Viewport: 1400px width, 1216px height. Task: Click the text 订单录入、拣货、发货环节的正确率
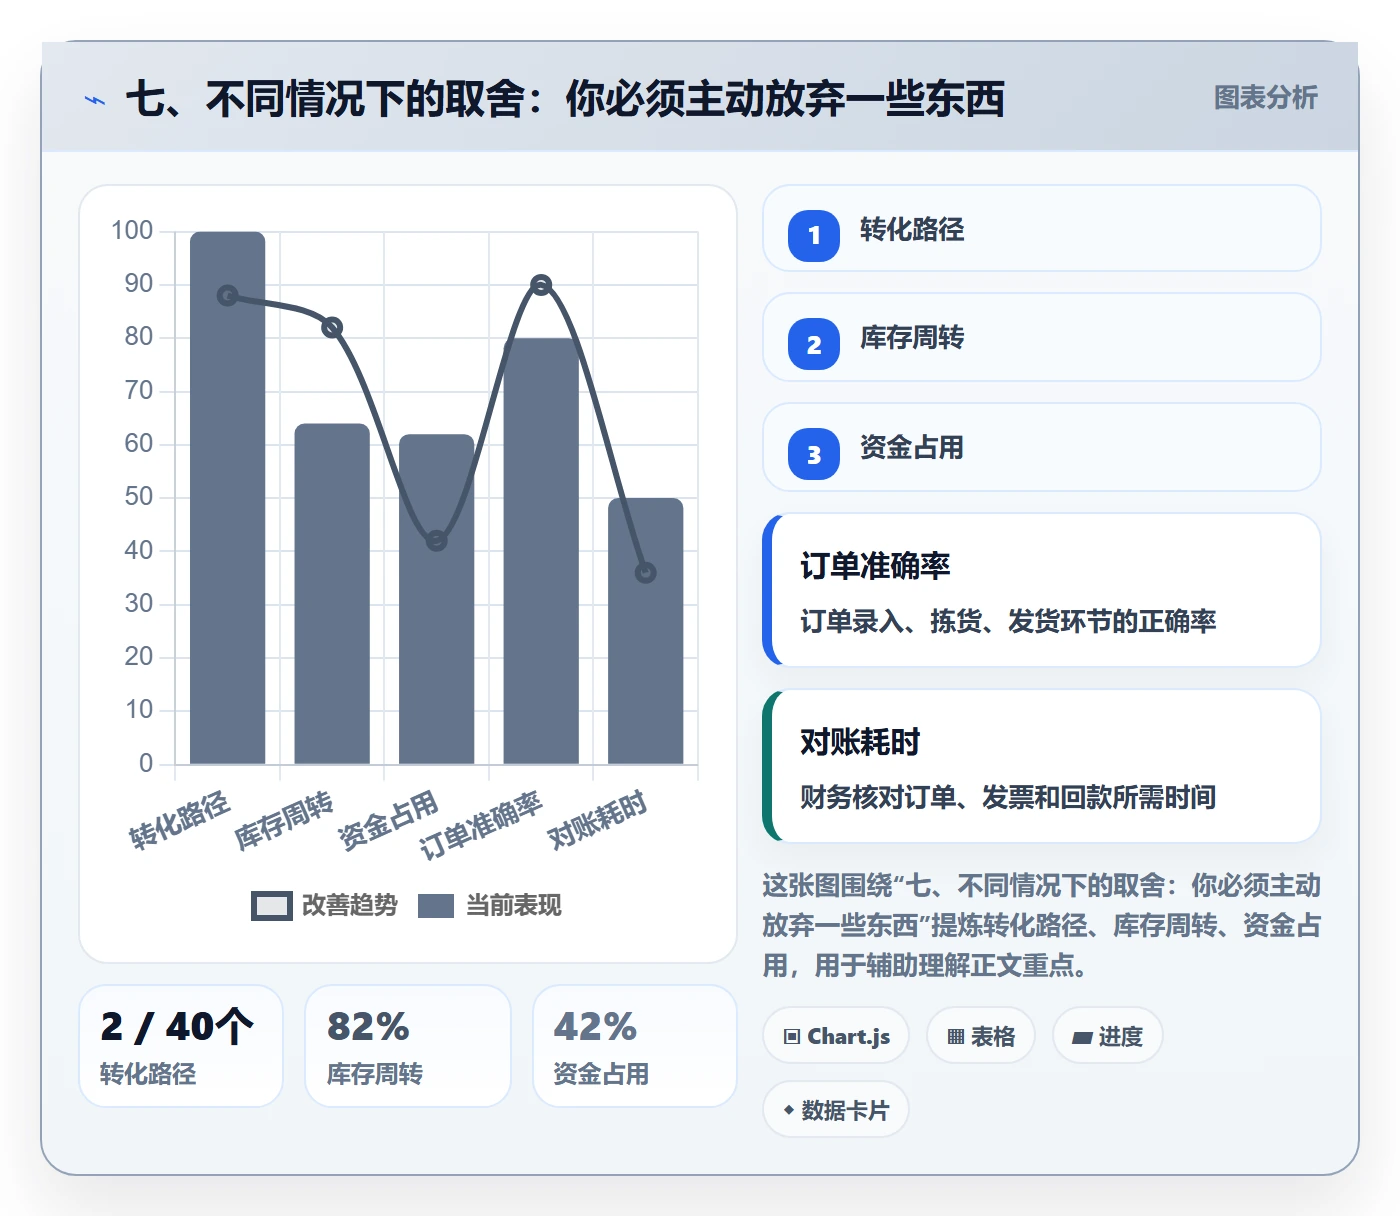1008,622
